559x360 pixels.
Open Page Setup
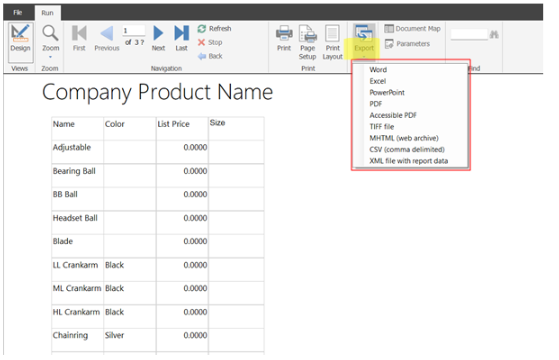[x=307, y=43]
